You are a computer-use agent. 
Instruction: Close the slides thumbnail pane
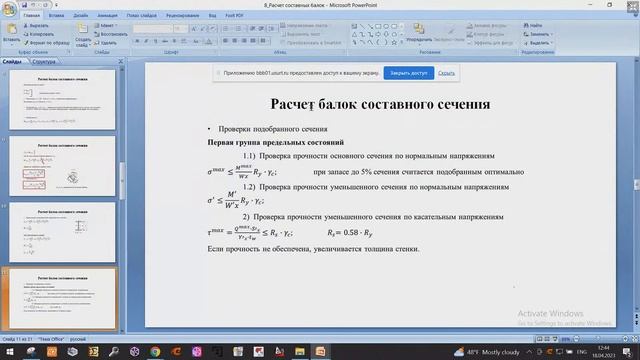[120, 62]
